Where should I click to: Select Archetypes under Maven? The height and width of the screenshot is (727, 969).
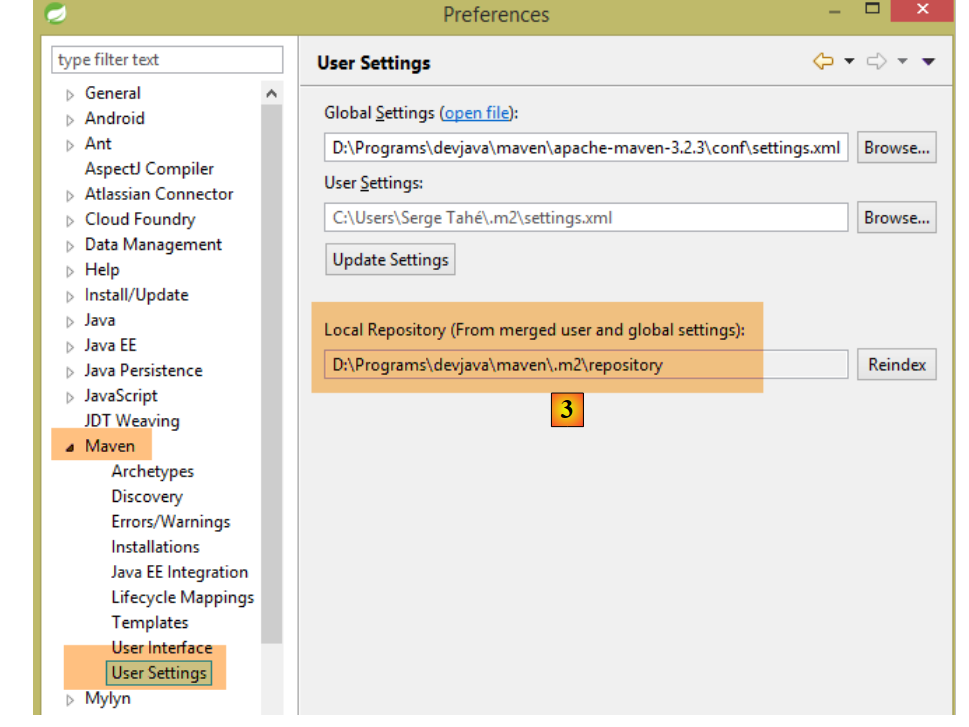pyautogui.click(x=152, y=471)
